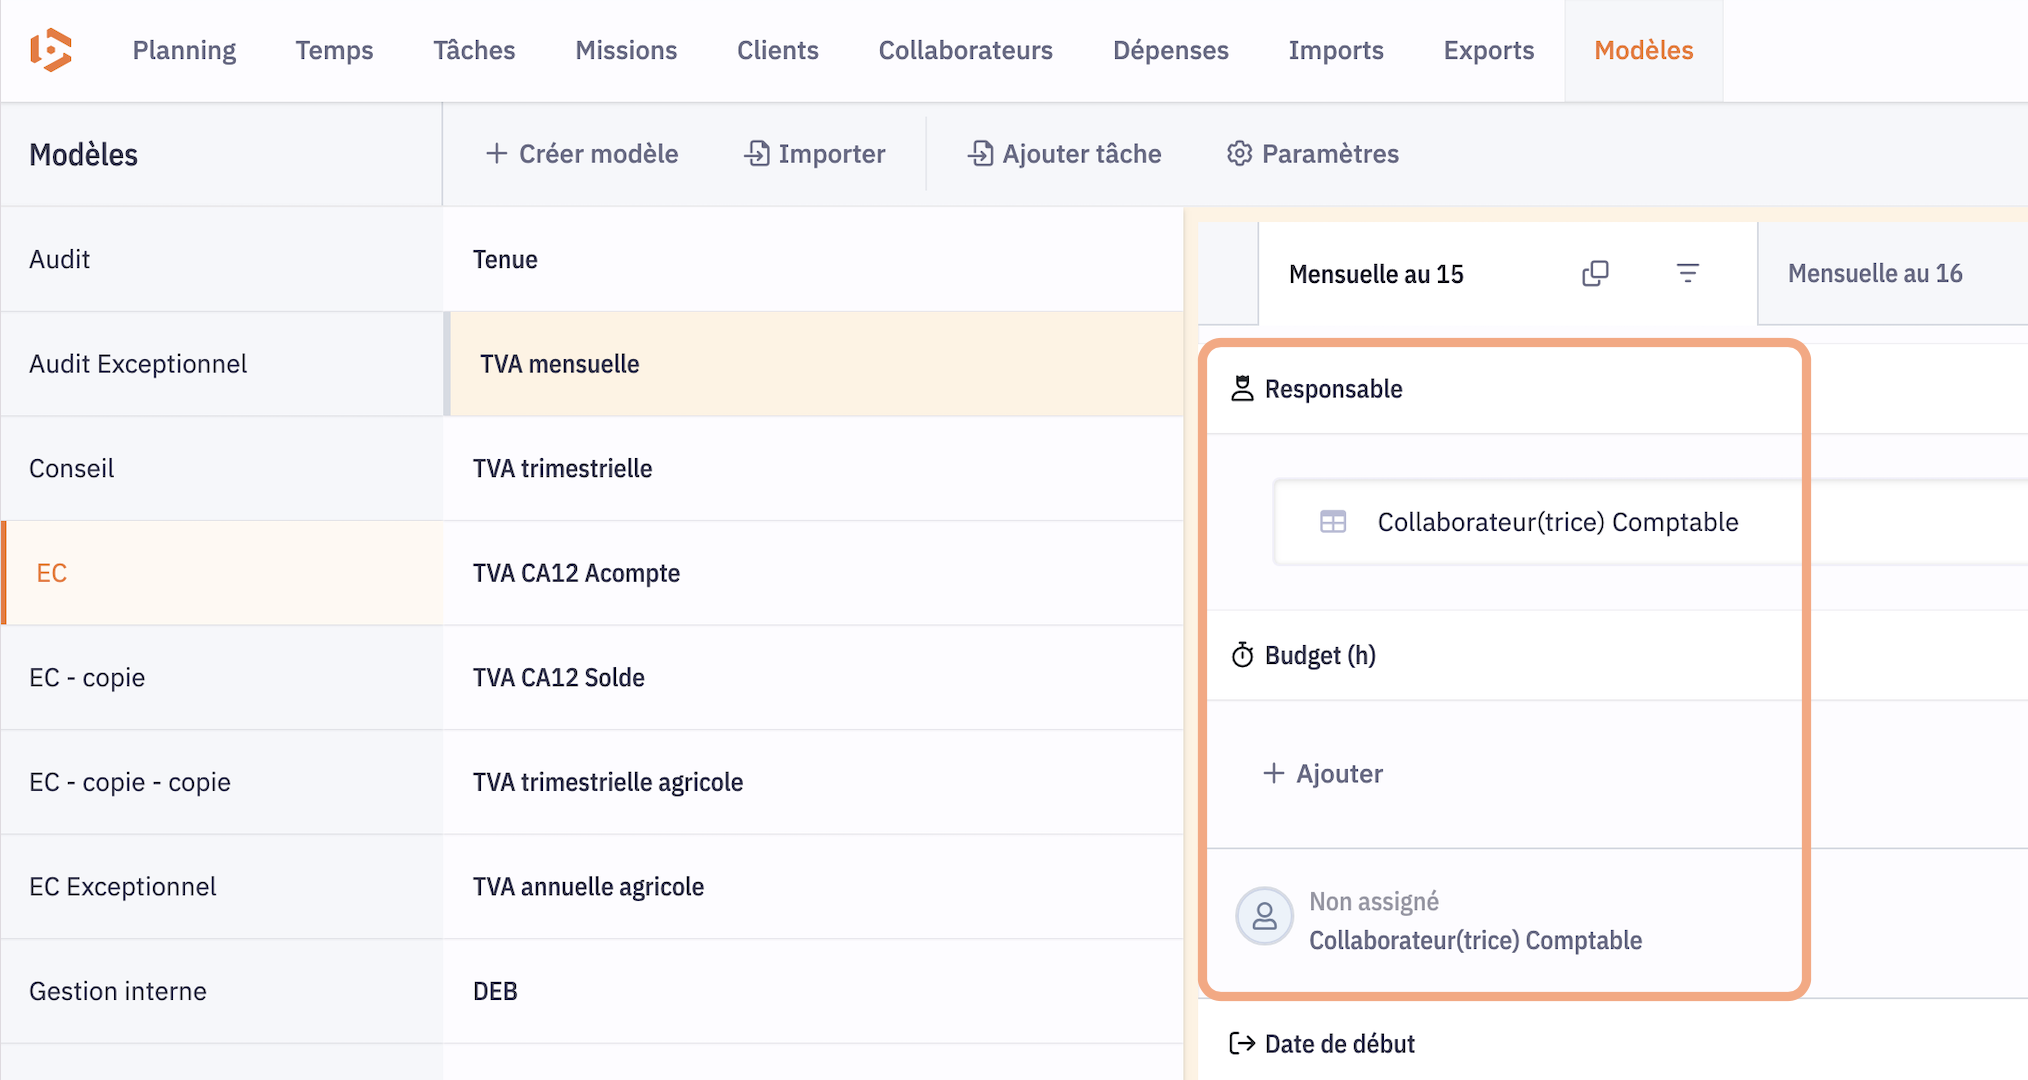Click the Date de début section header
The height and width of the screenshot is (1080, 2028).
point(1339,1044)
